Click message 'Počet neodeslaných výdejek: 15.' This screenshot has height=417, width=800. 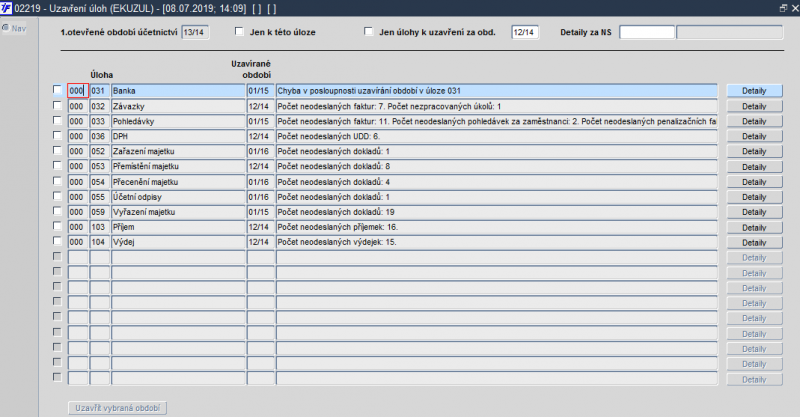click(x=496, y=242)
